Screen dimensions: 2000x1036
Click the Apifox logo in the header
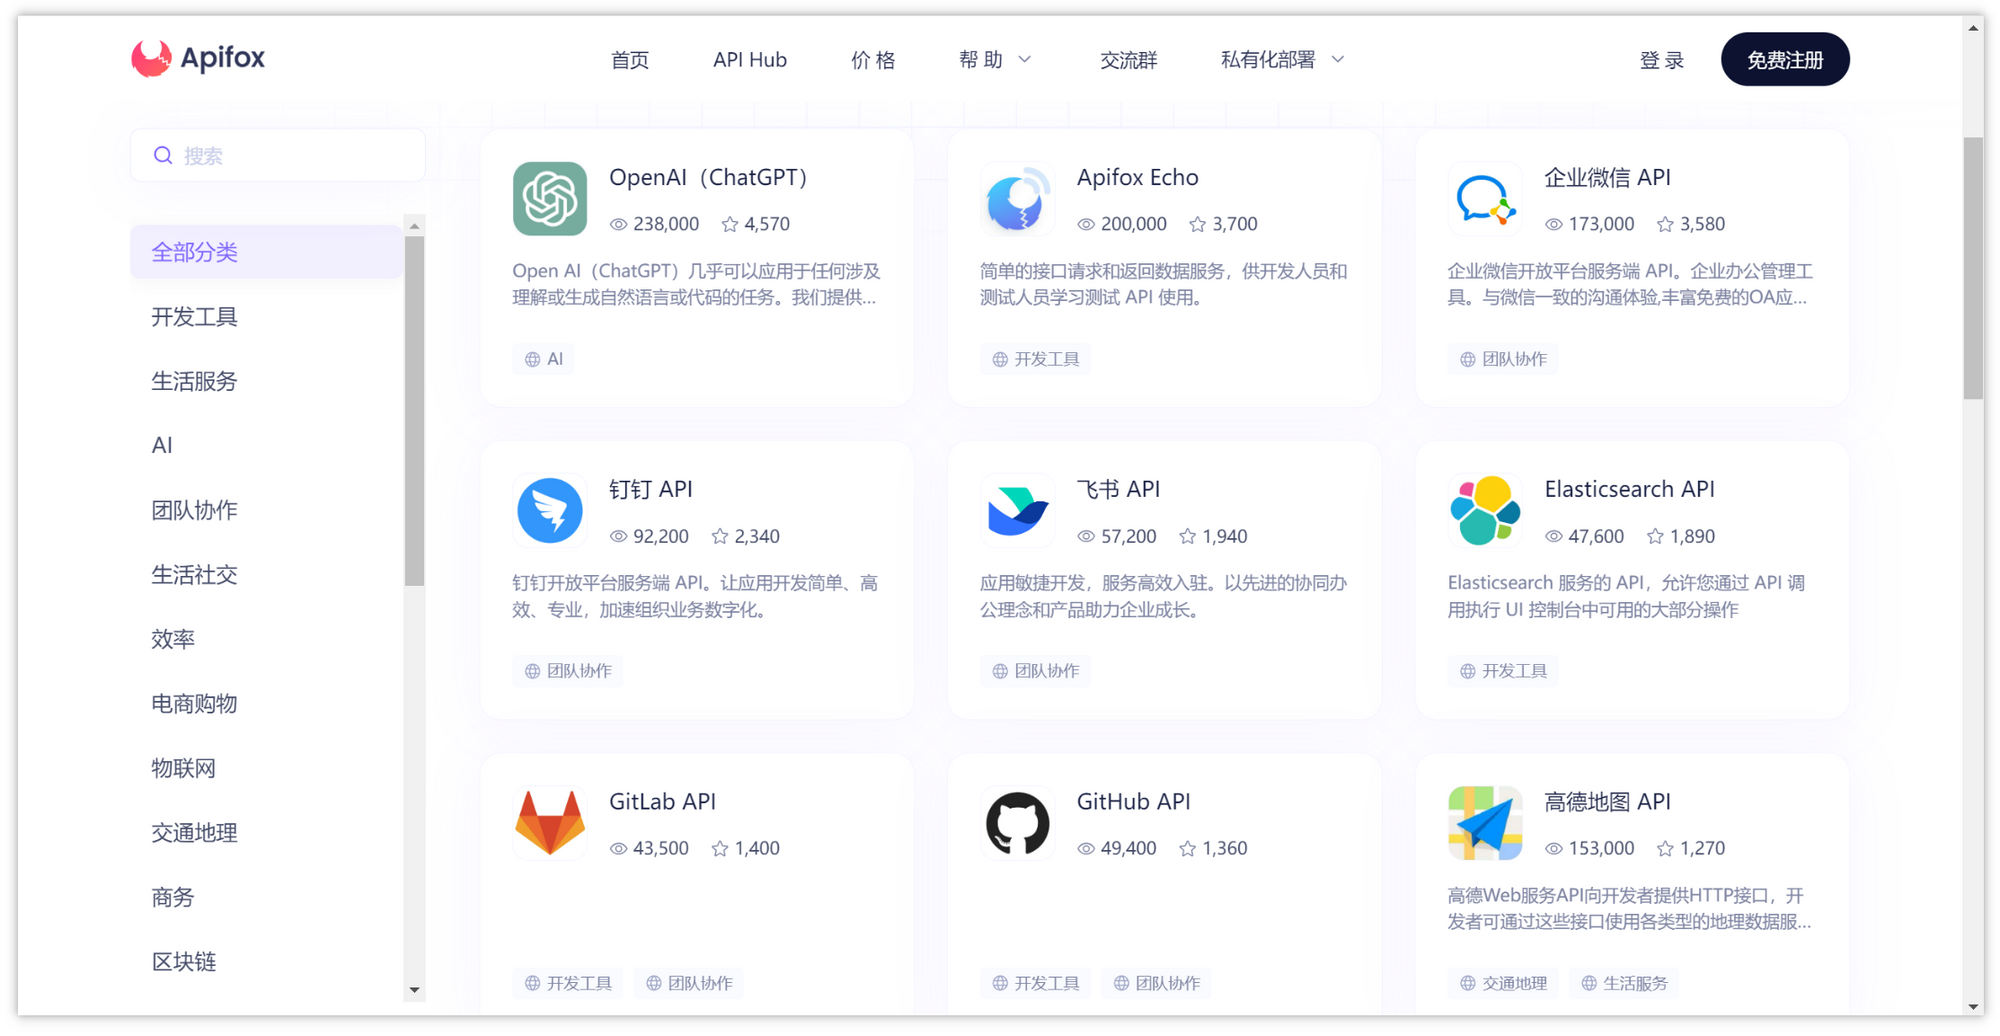pos(197,58)
